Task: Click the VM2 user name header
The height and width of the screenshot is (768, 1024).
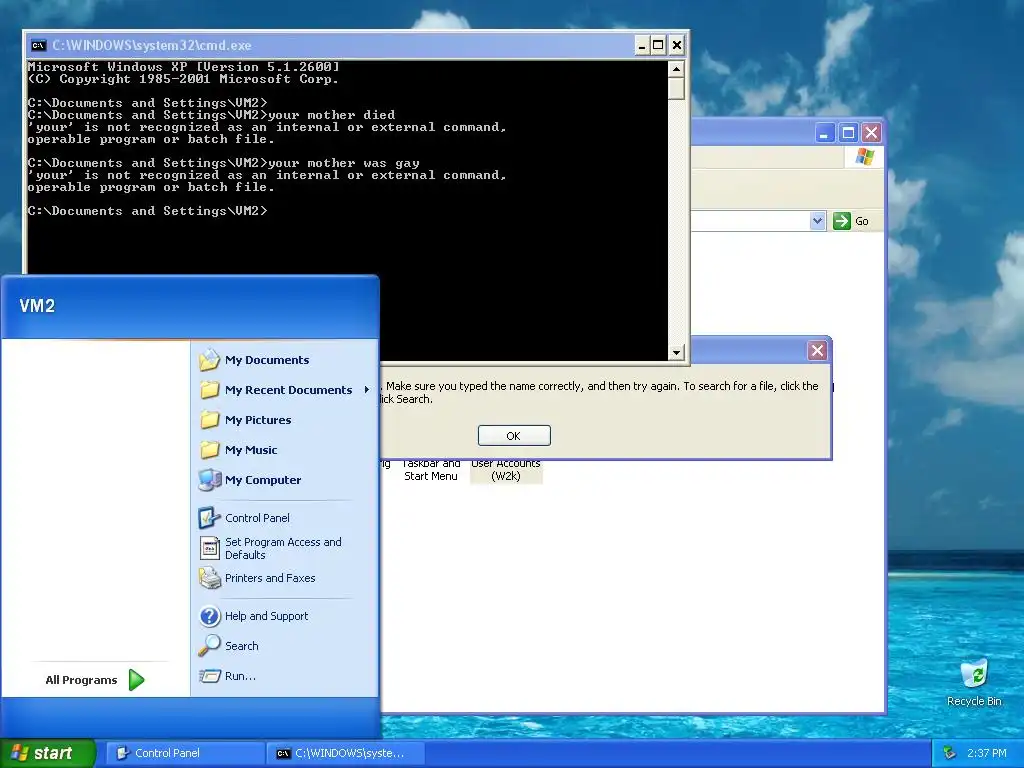Action: click(37, 306)
